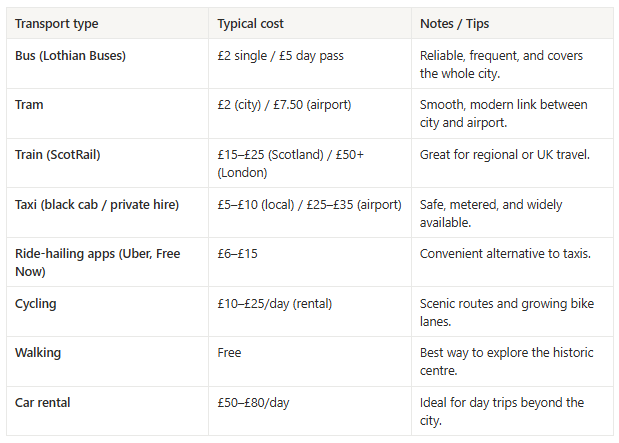Click 'Taxi (black cab / private hire)' text
The image size is (619, 443).
pos(96,205)
